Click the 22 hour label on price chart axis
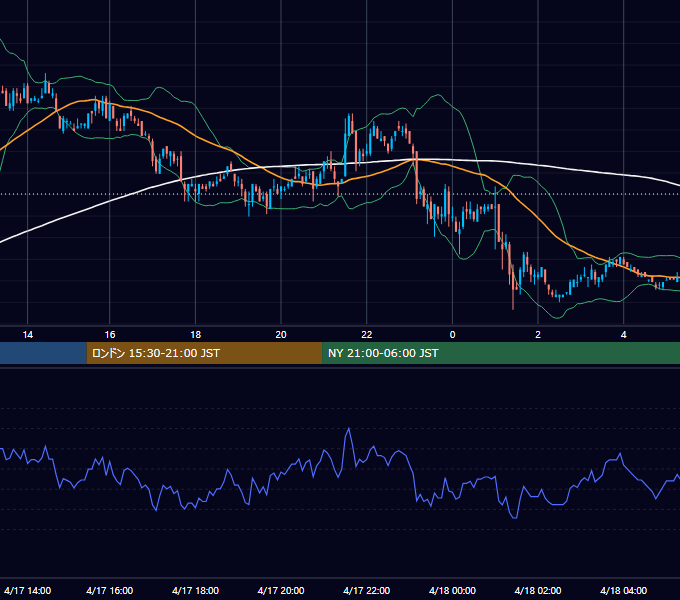Image resolution: width=680 pixels, height=600 pixels. 367,335
